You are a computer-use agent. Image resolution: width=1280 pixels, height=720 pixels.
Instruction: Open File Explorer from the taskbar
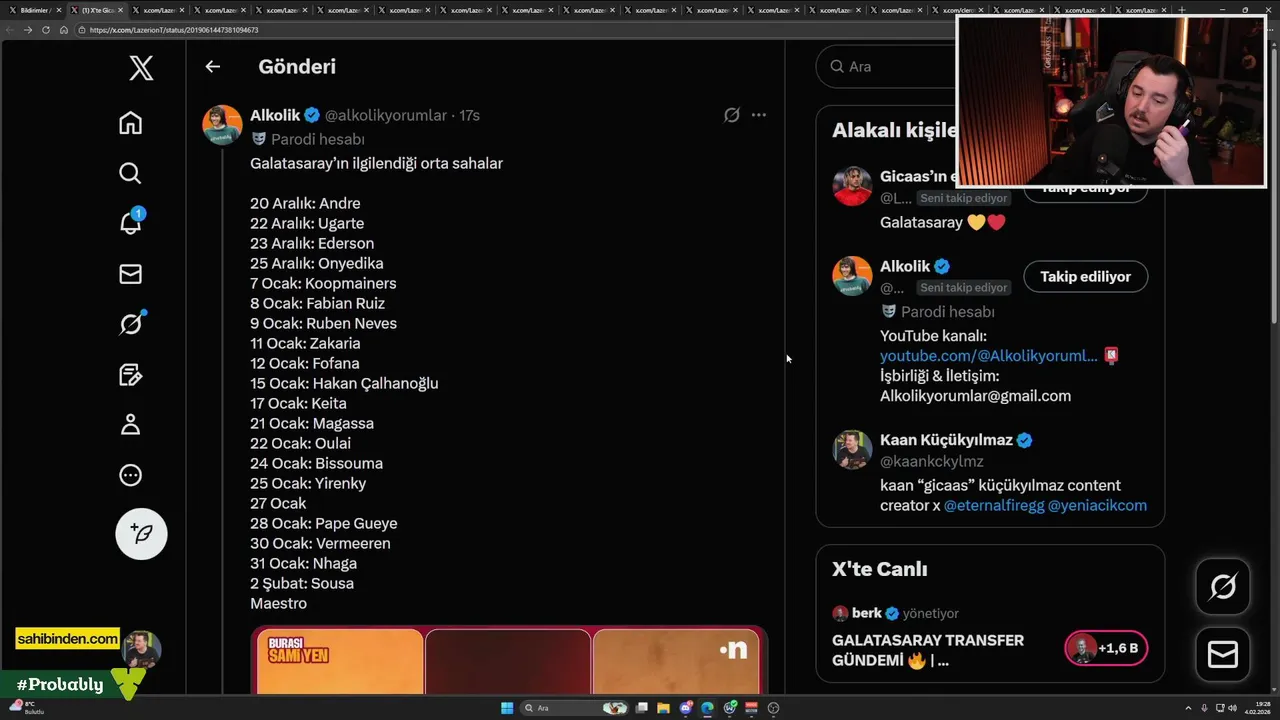click(x=663, y=708)
